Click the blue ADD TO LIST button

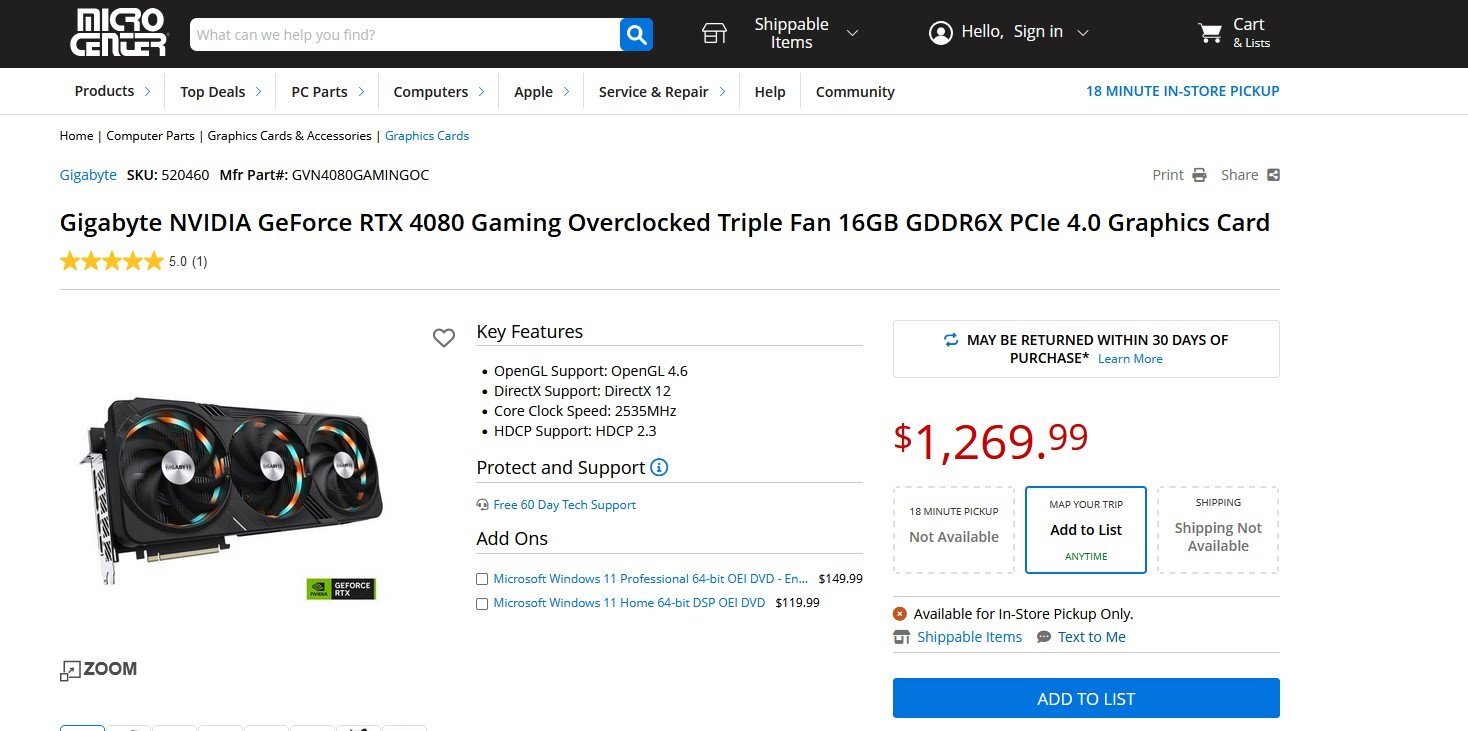1086,698
